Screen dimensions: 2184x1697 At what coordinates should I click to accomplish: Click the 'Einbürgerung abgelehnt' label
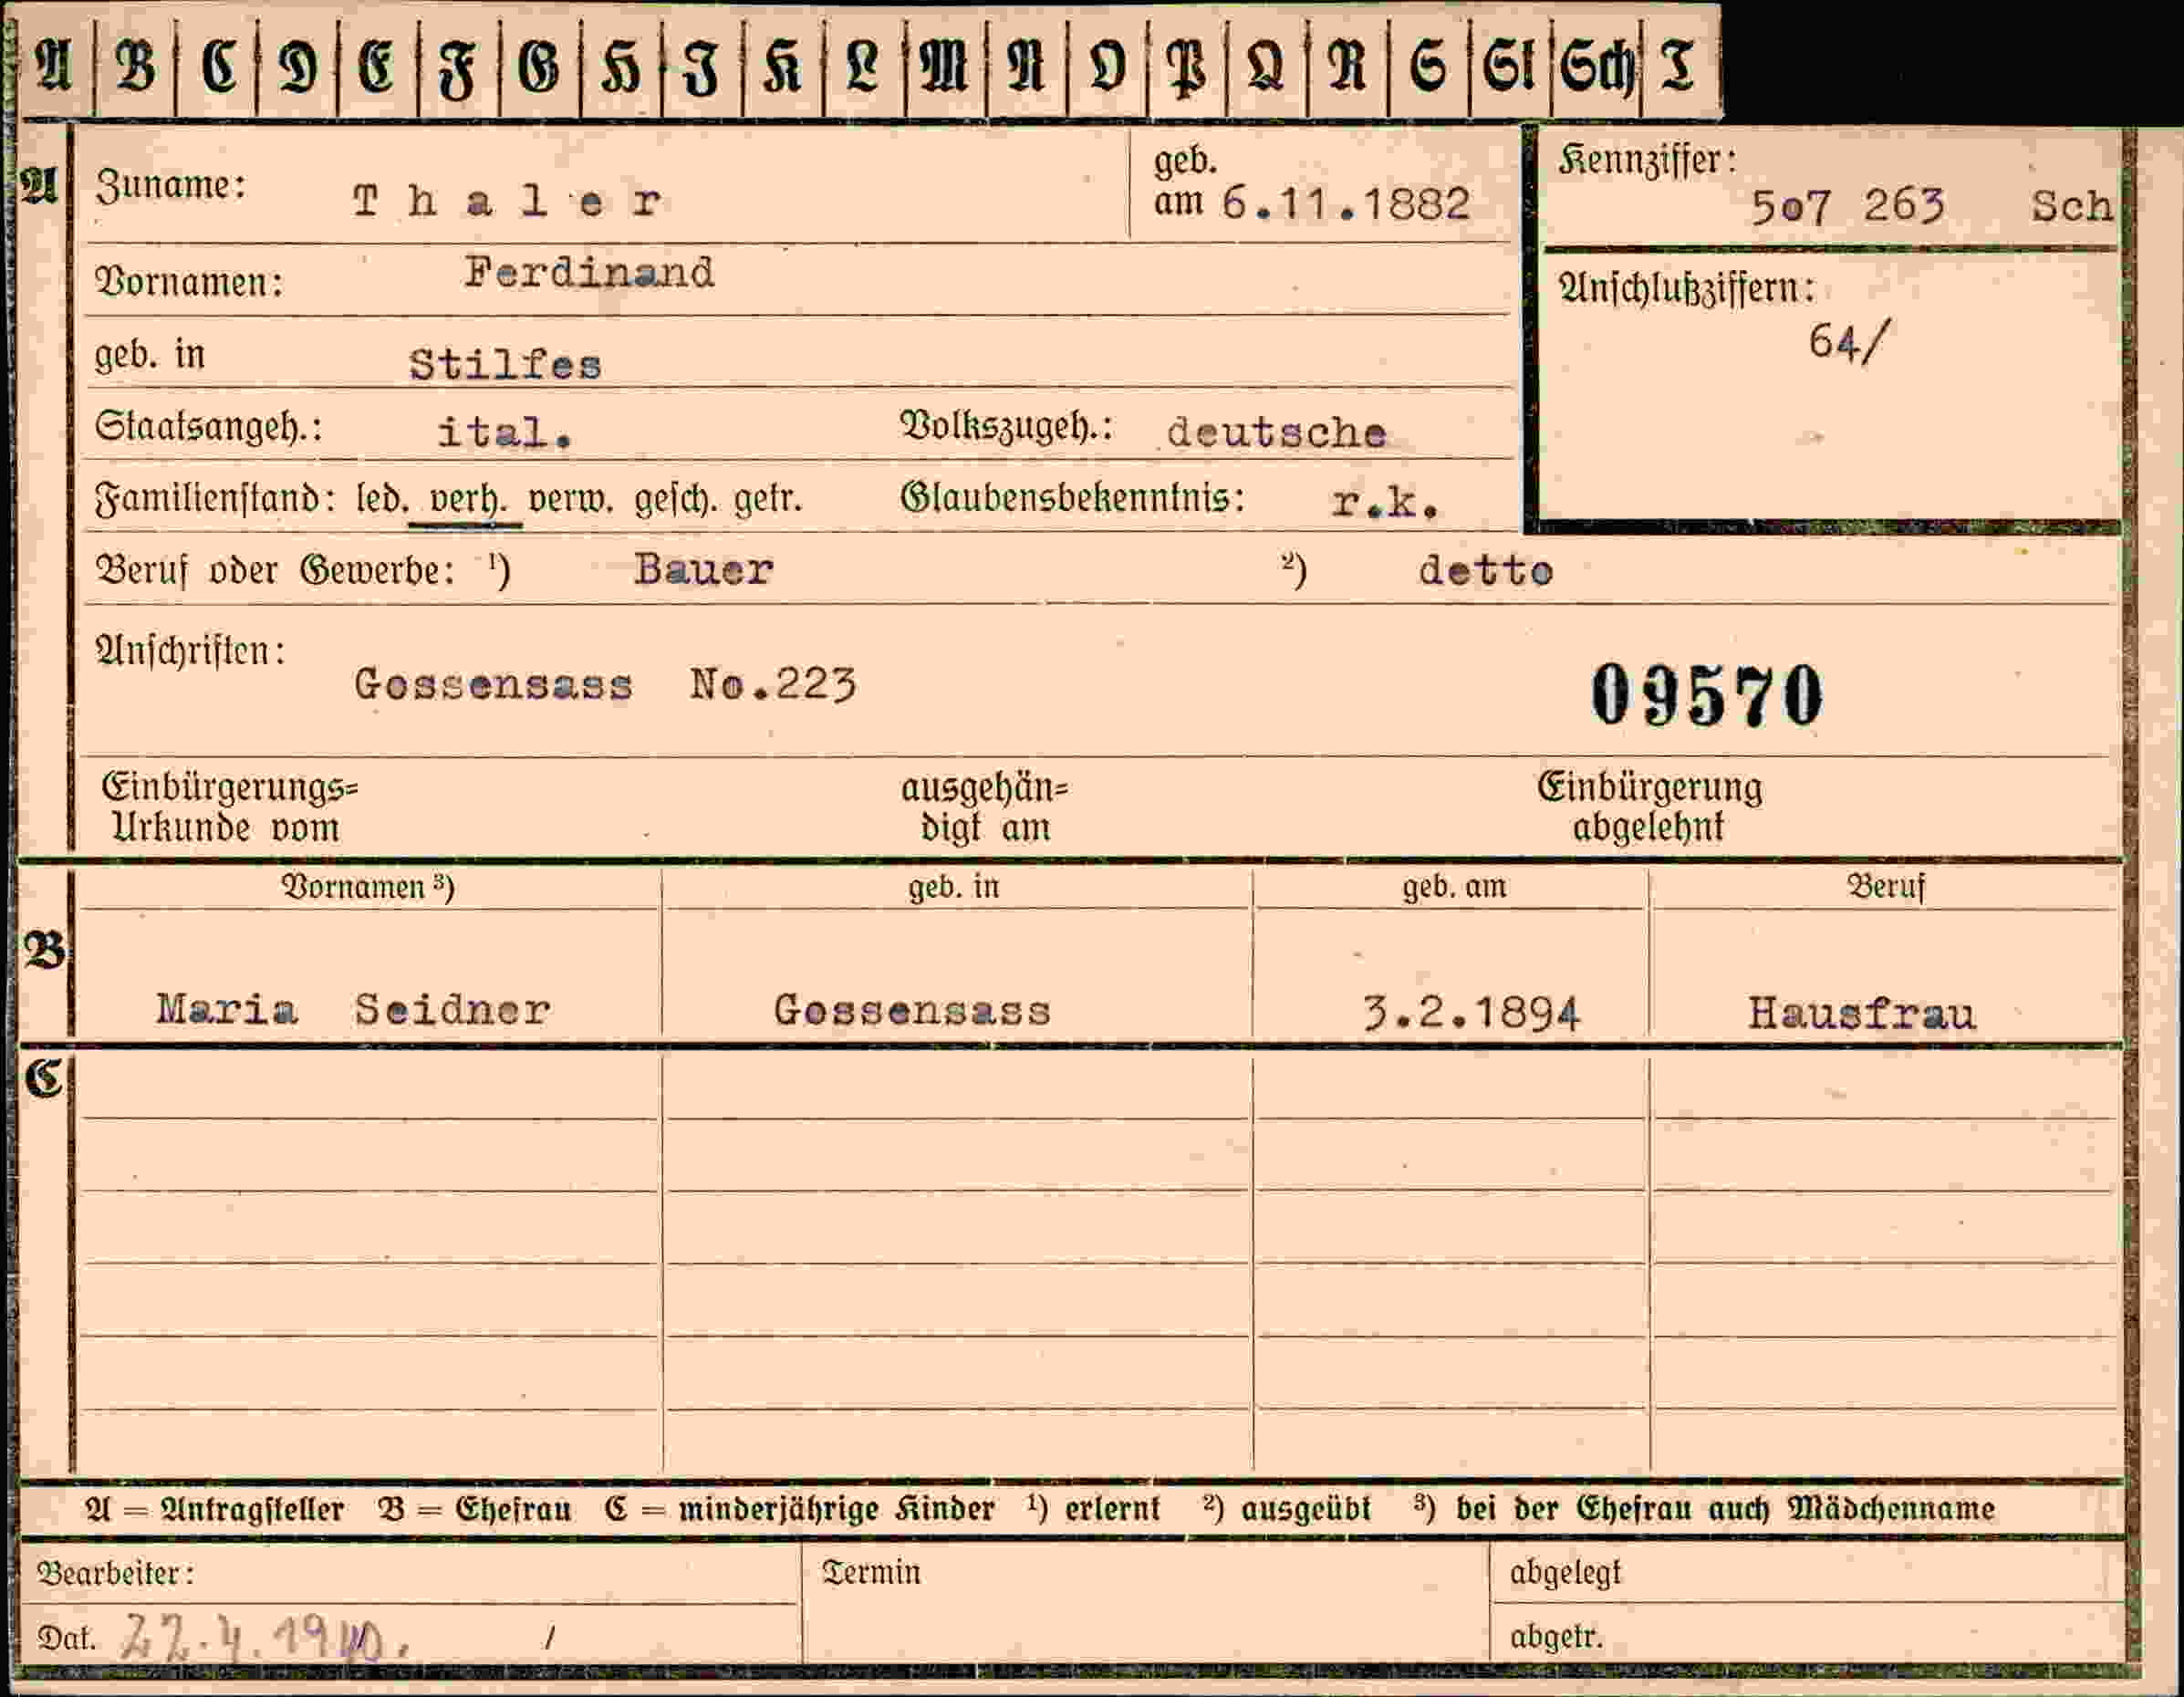pos(1650,806)
